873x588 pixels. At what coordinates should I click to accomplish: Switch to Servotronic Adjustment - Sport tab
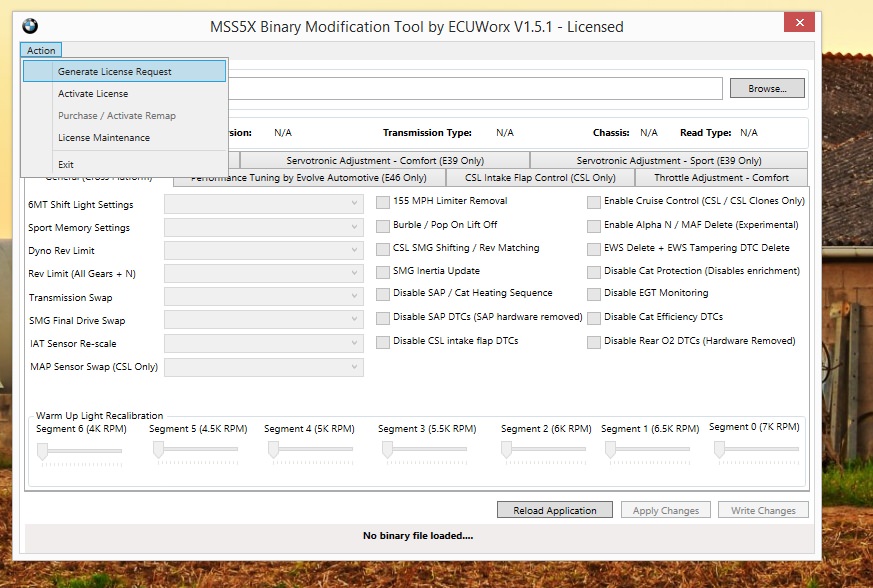pos(669,160)
